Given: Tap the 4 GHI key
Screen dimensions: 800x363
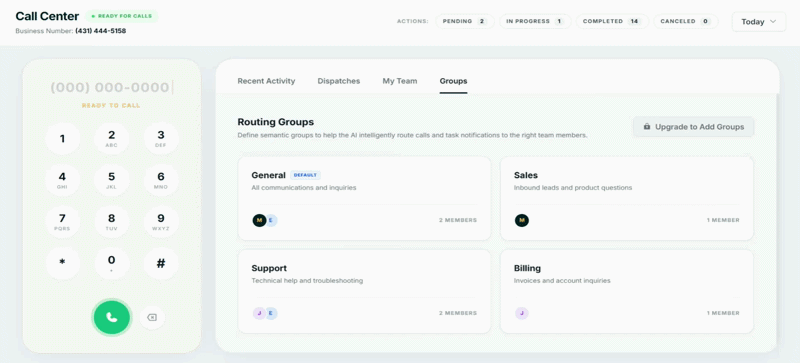Looking at the screenshot, I should 62,180.
